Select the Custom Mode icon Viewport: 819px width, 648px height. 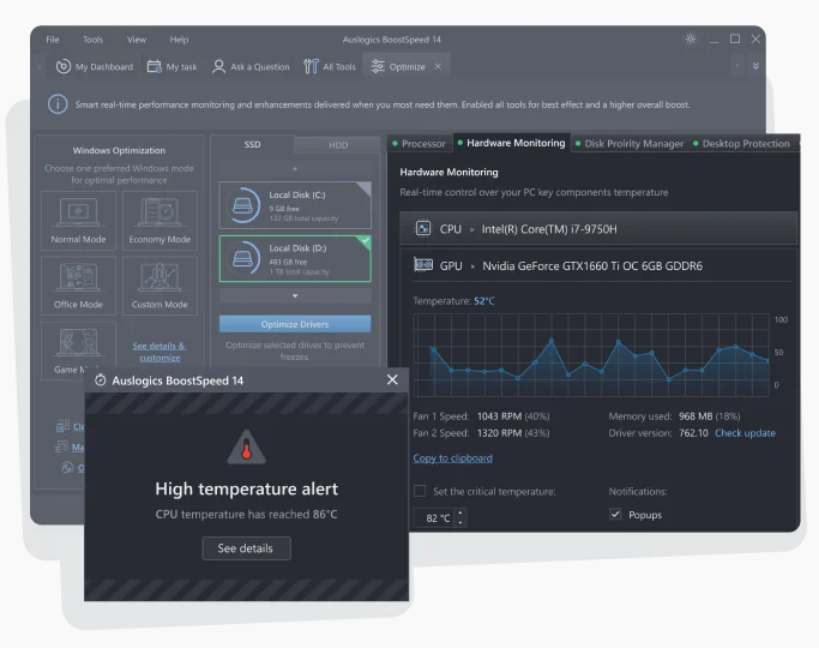point(159,277)
